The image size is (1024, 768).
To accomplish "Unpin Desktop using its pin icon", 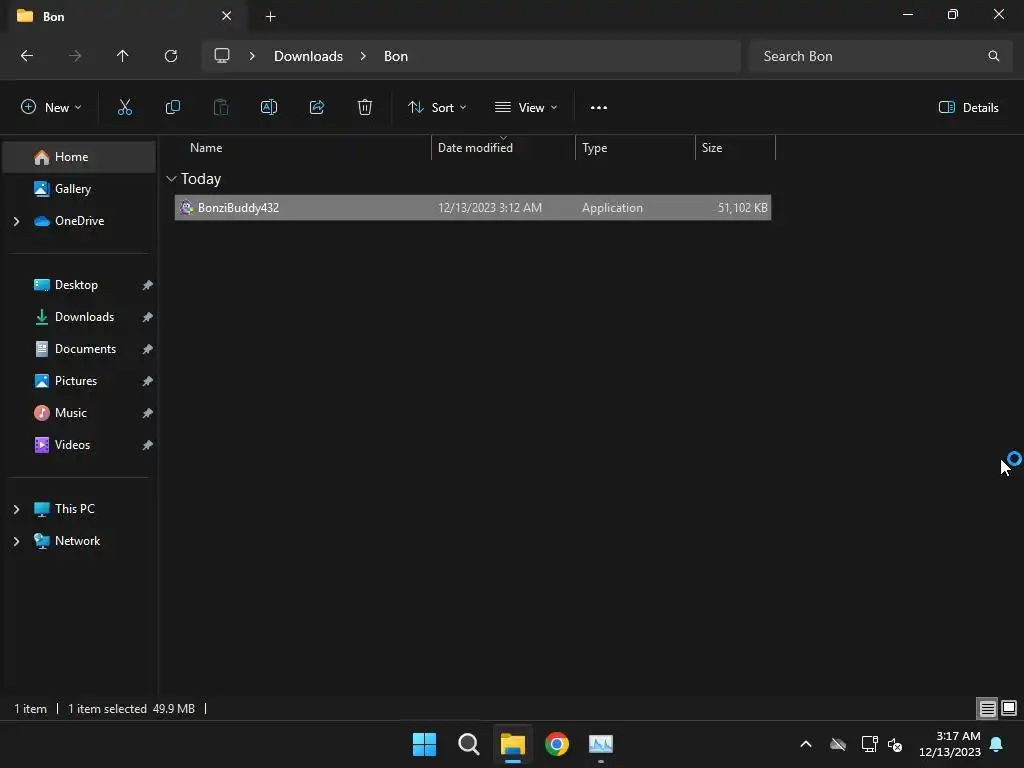I will click(x=148, y=285).
